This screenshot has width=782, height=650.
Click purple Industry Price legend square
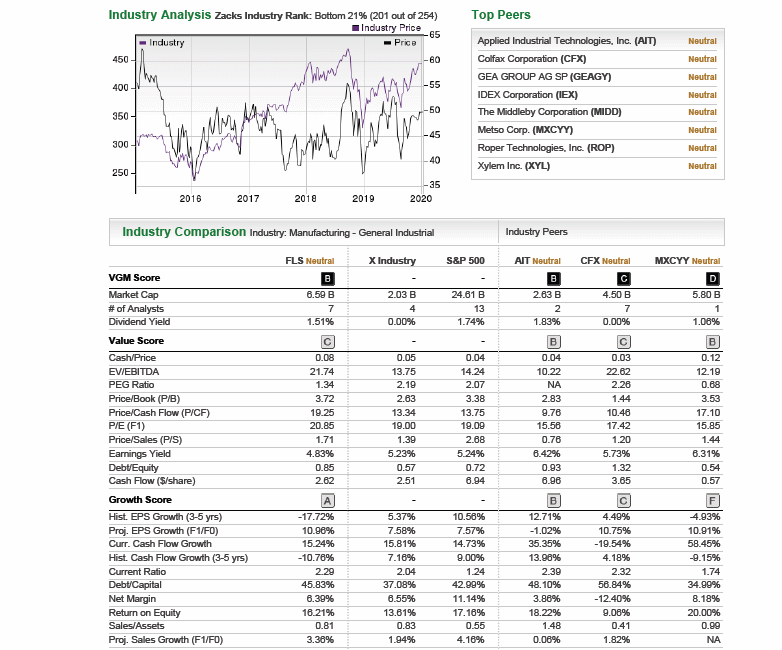pos(355,28)
